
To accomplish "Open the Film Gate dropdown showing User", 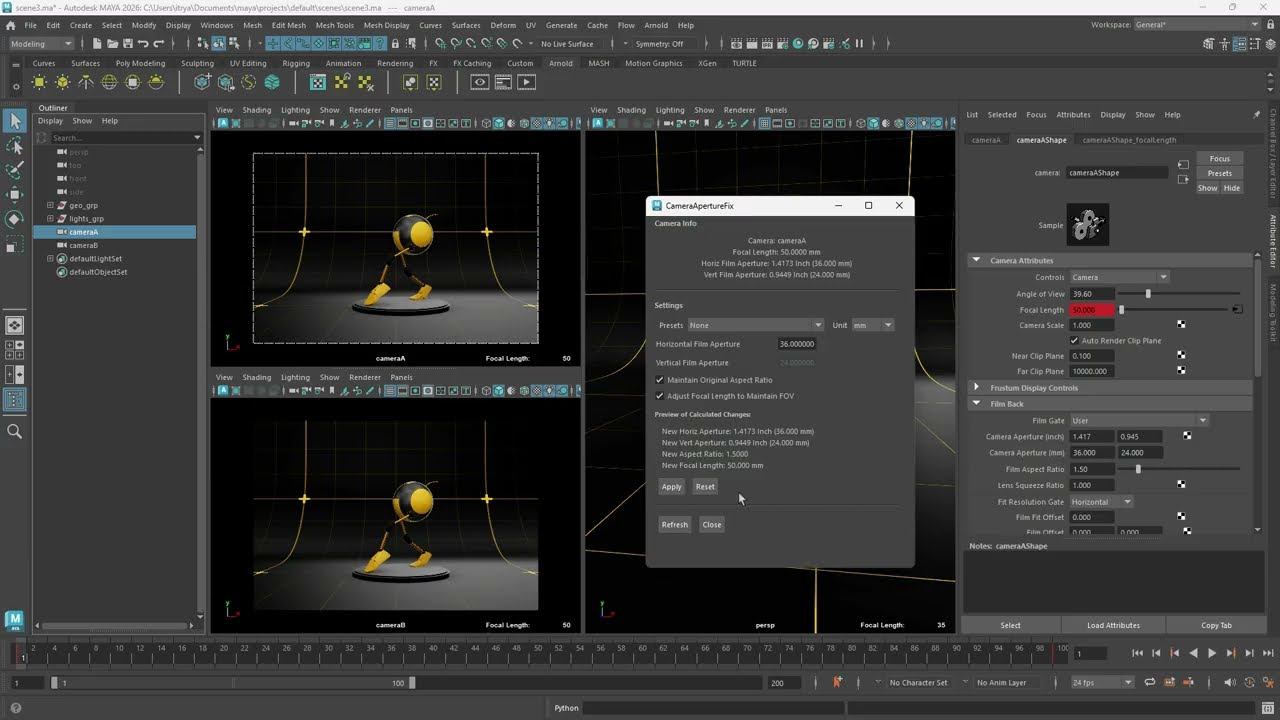I will point(1140,420).
